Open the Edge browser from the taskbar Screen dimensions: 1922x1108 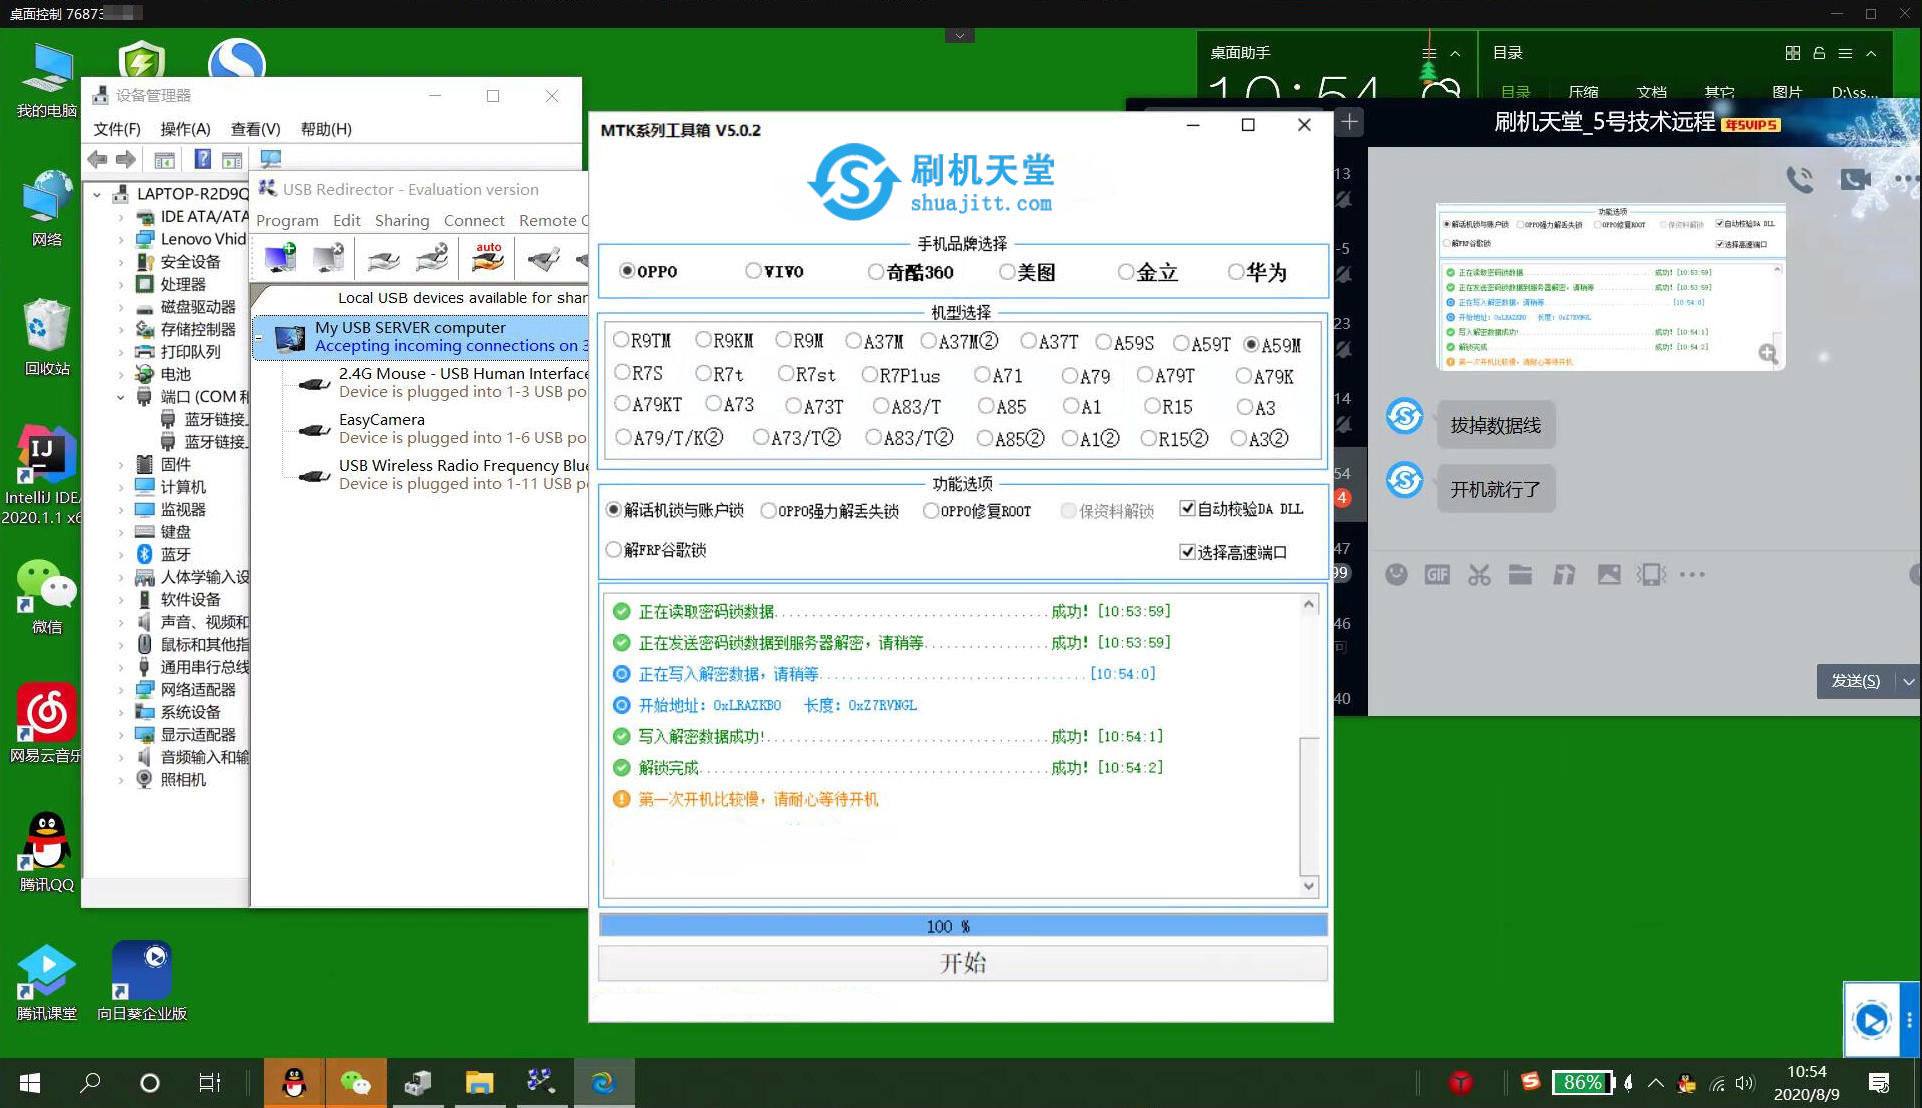coord(603,1083)
